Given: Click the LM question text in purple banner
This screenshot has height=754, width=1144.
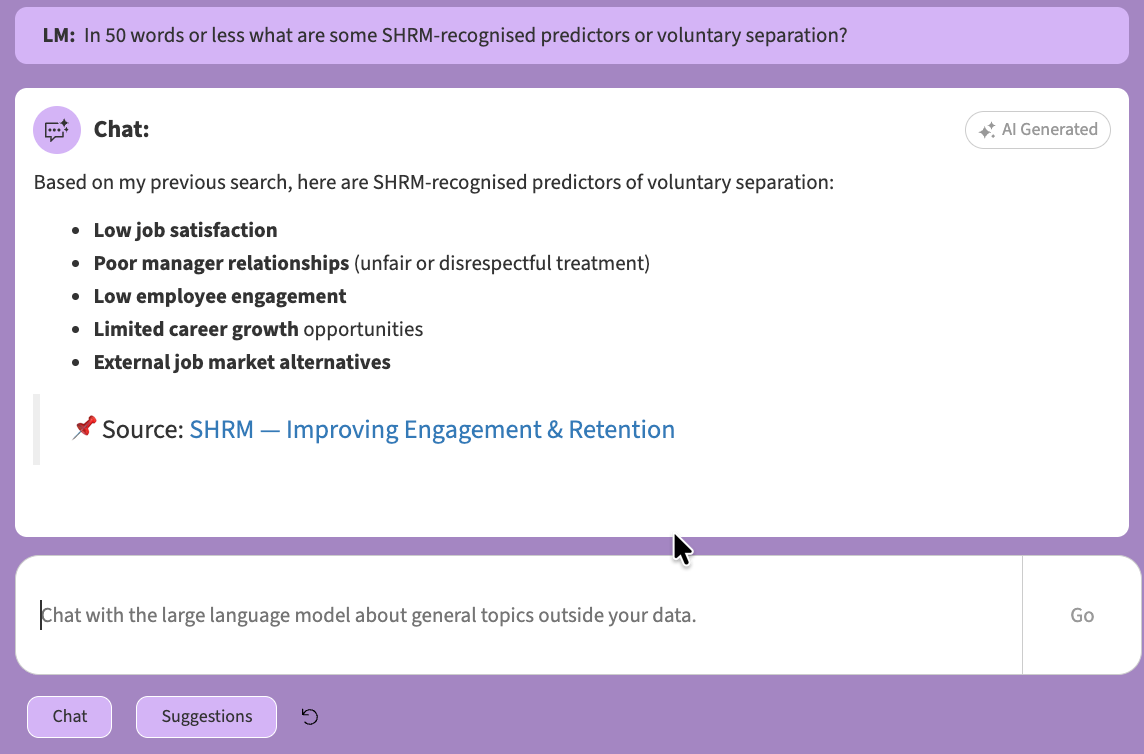Looking at the screenshot, I should click(465, 36).
